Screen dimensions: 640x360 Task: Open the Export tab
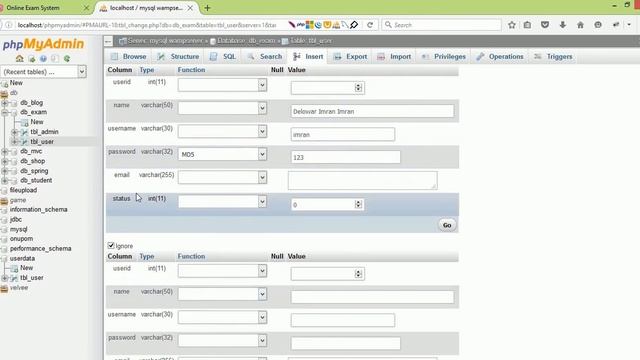tap(350, 57)
